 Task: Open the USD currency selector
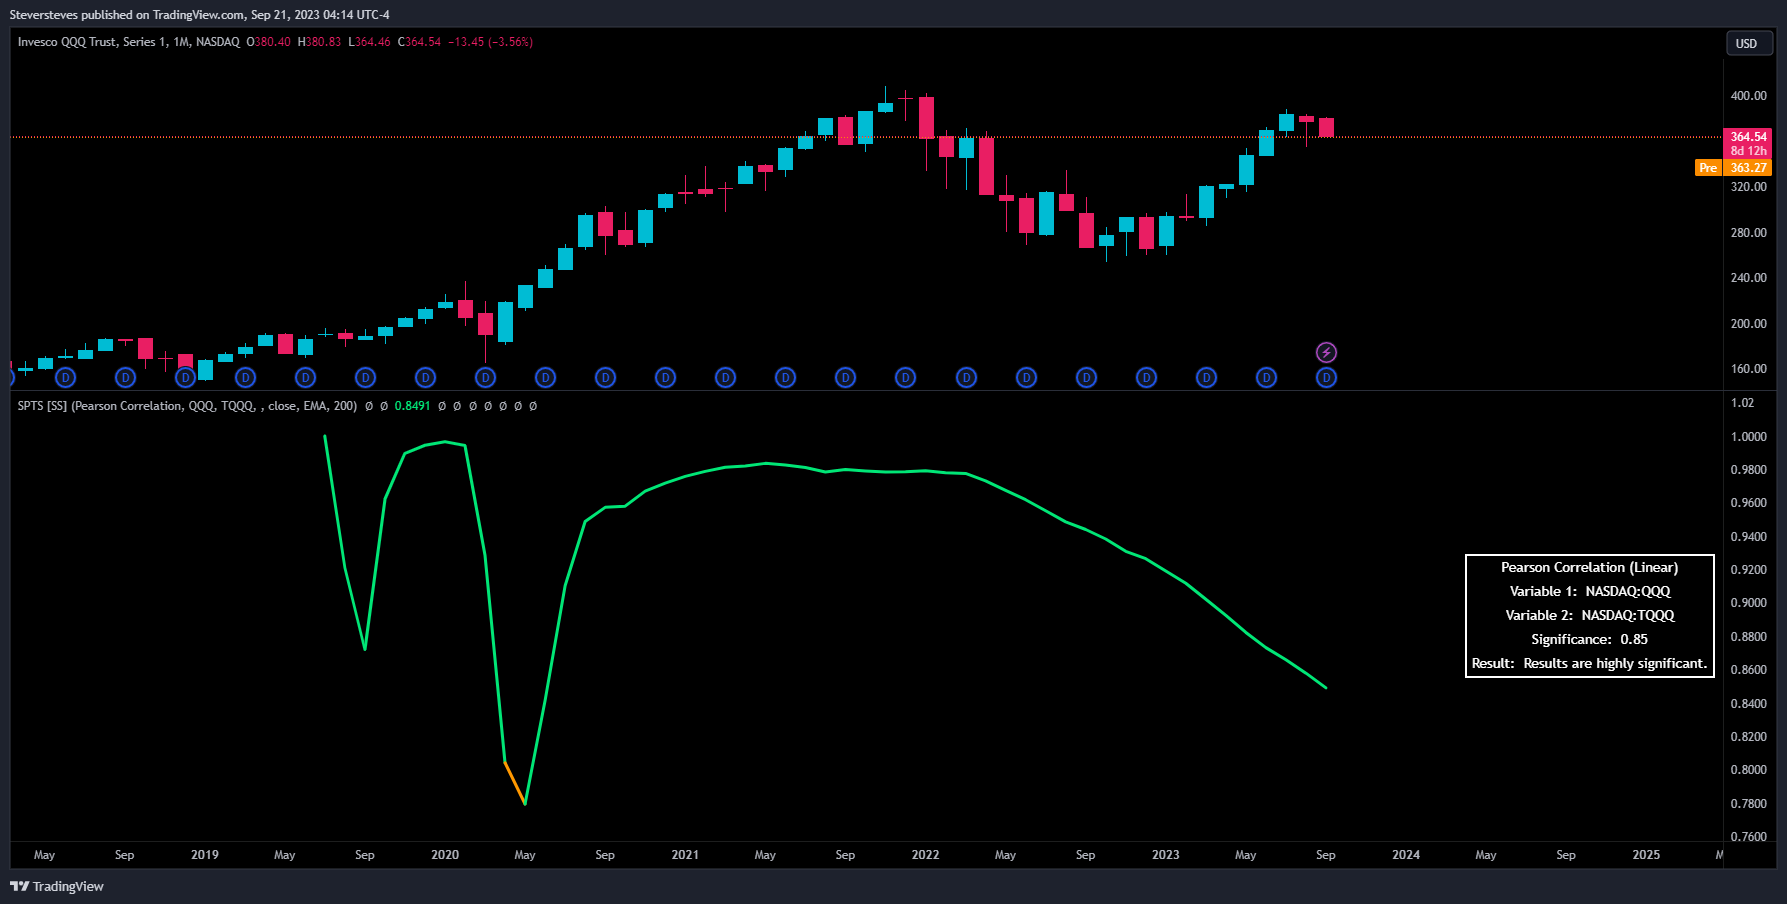coord(1749,43)
